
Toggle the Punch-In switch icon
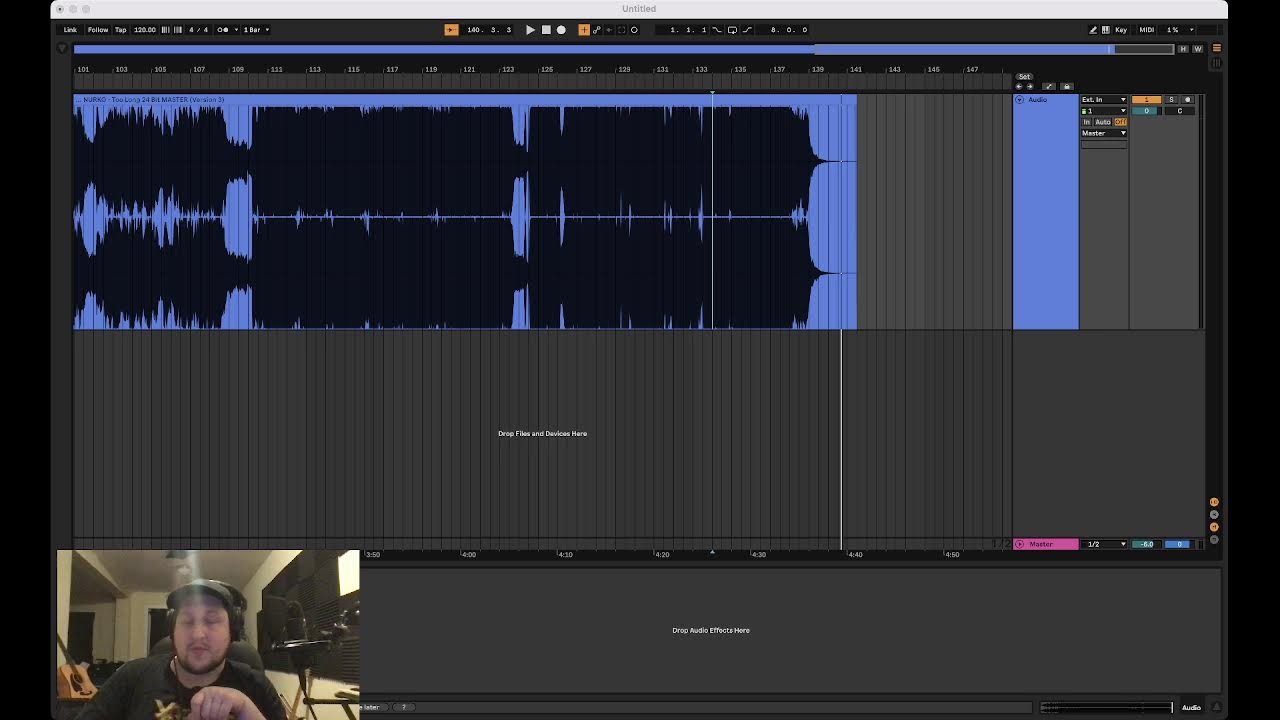click(717, 30)
